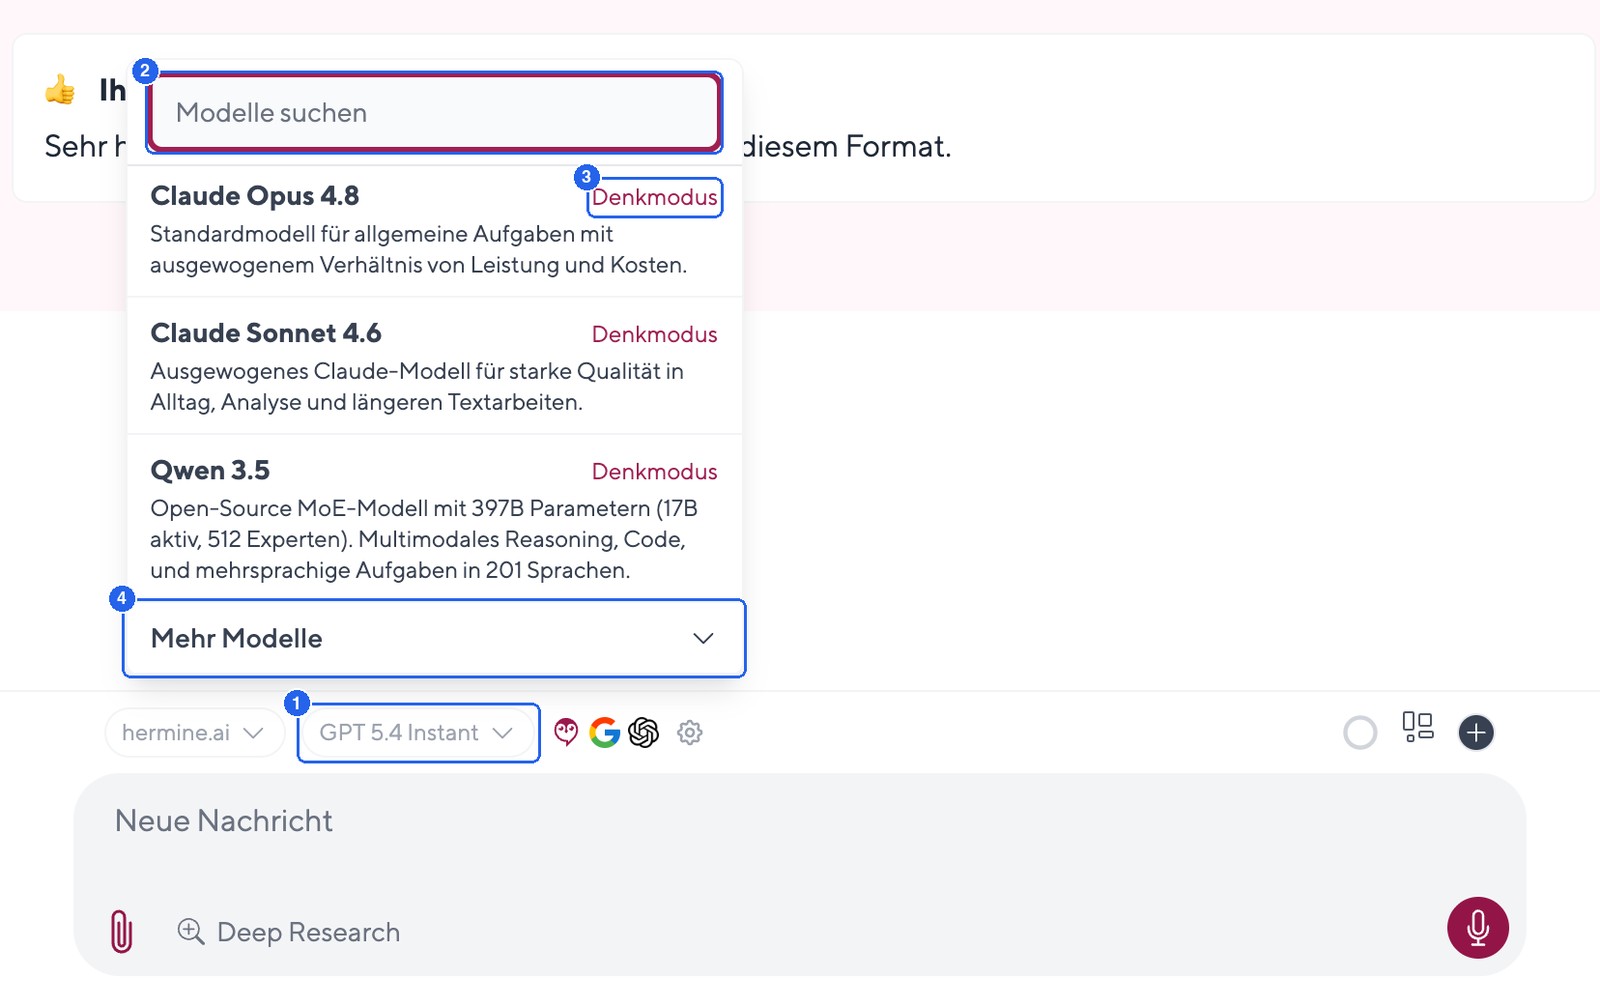The height and width of the screenshot is (1007, 1600).
Task: Attach a file with paperclip icon
Action: 121,931
